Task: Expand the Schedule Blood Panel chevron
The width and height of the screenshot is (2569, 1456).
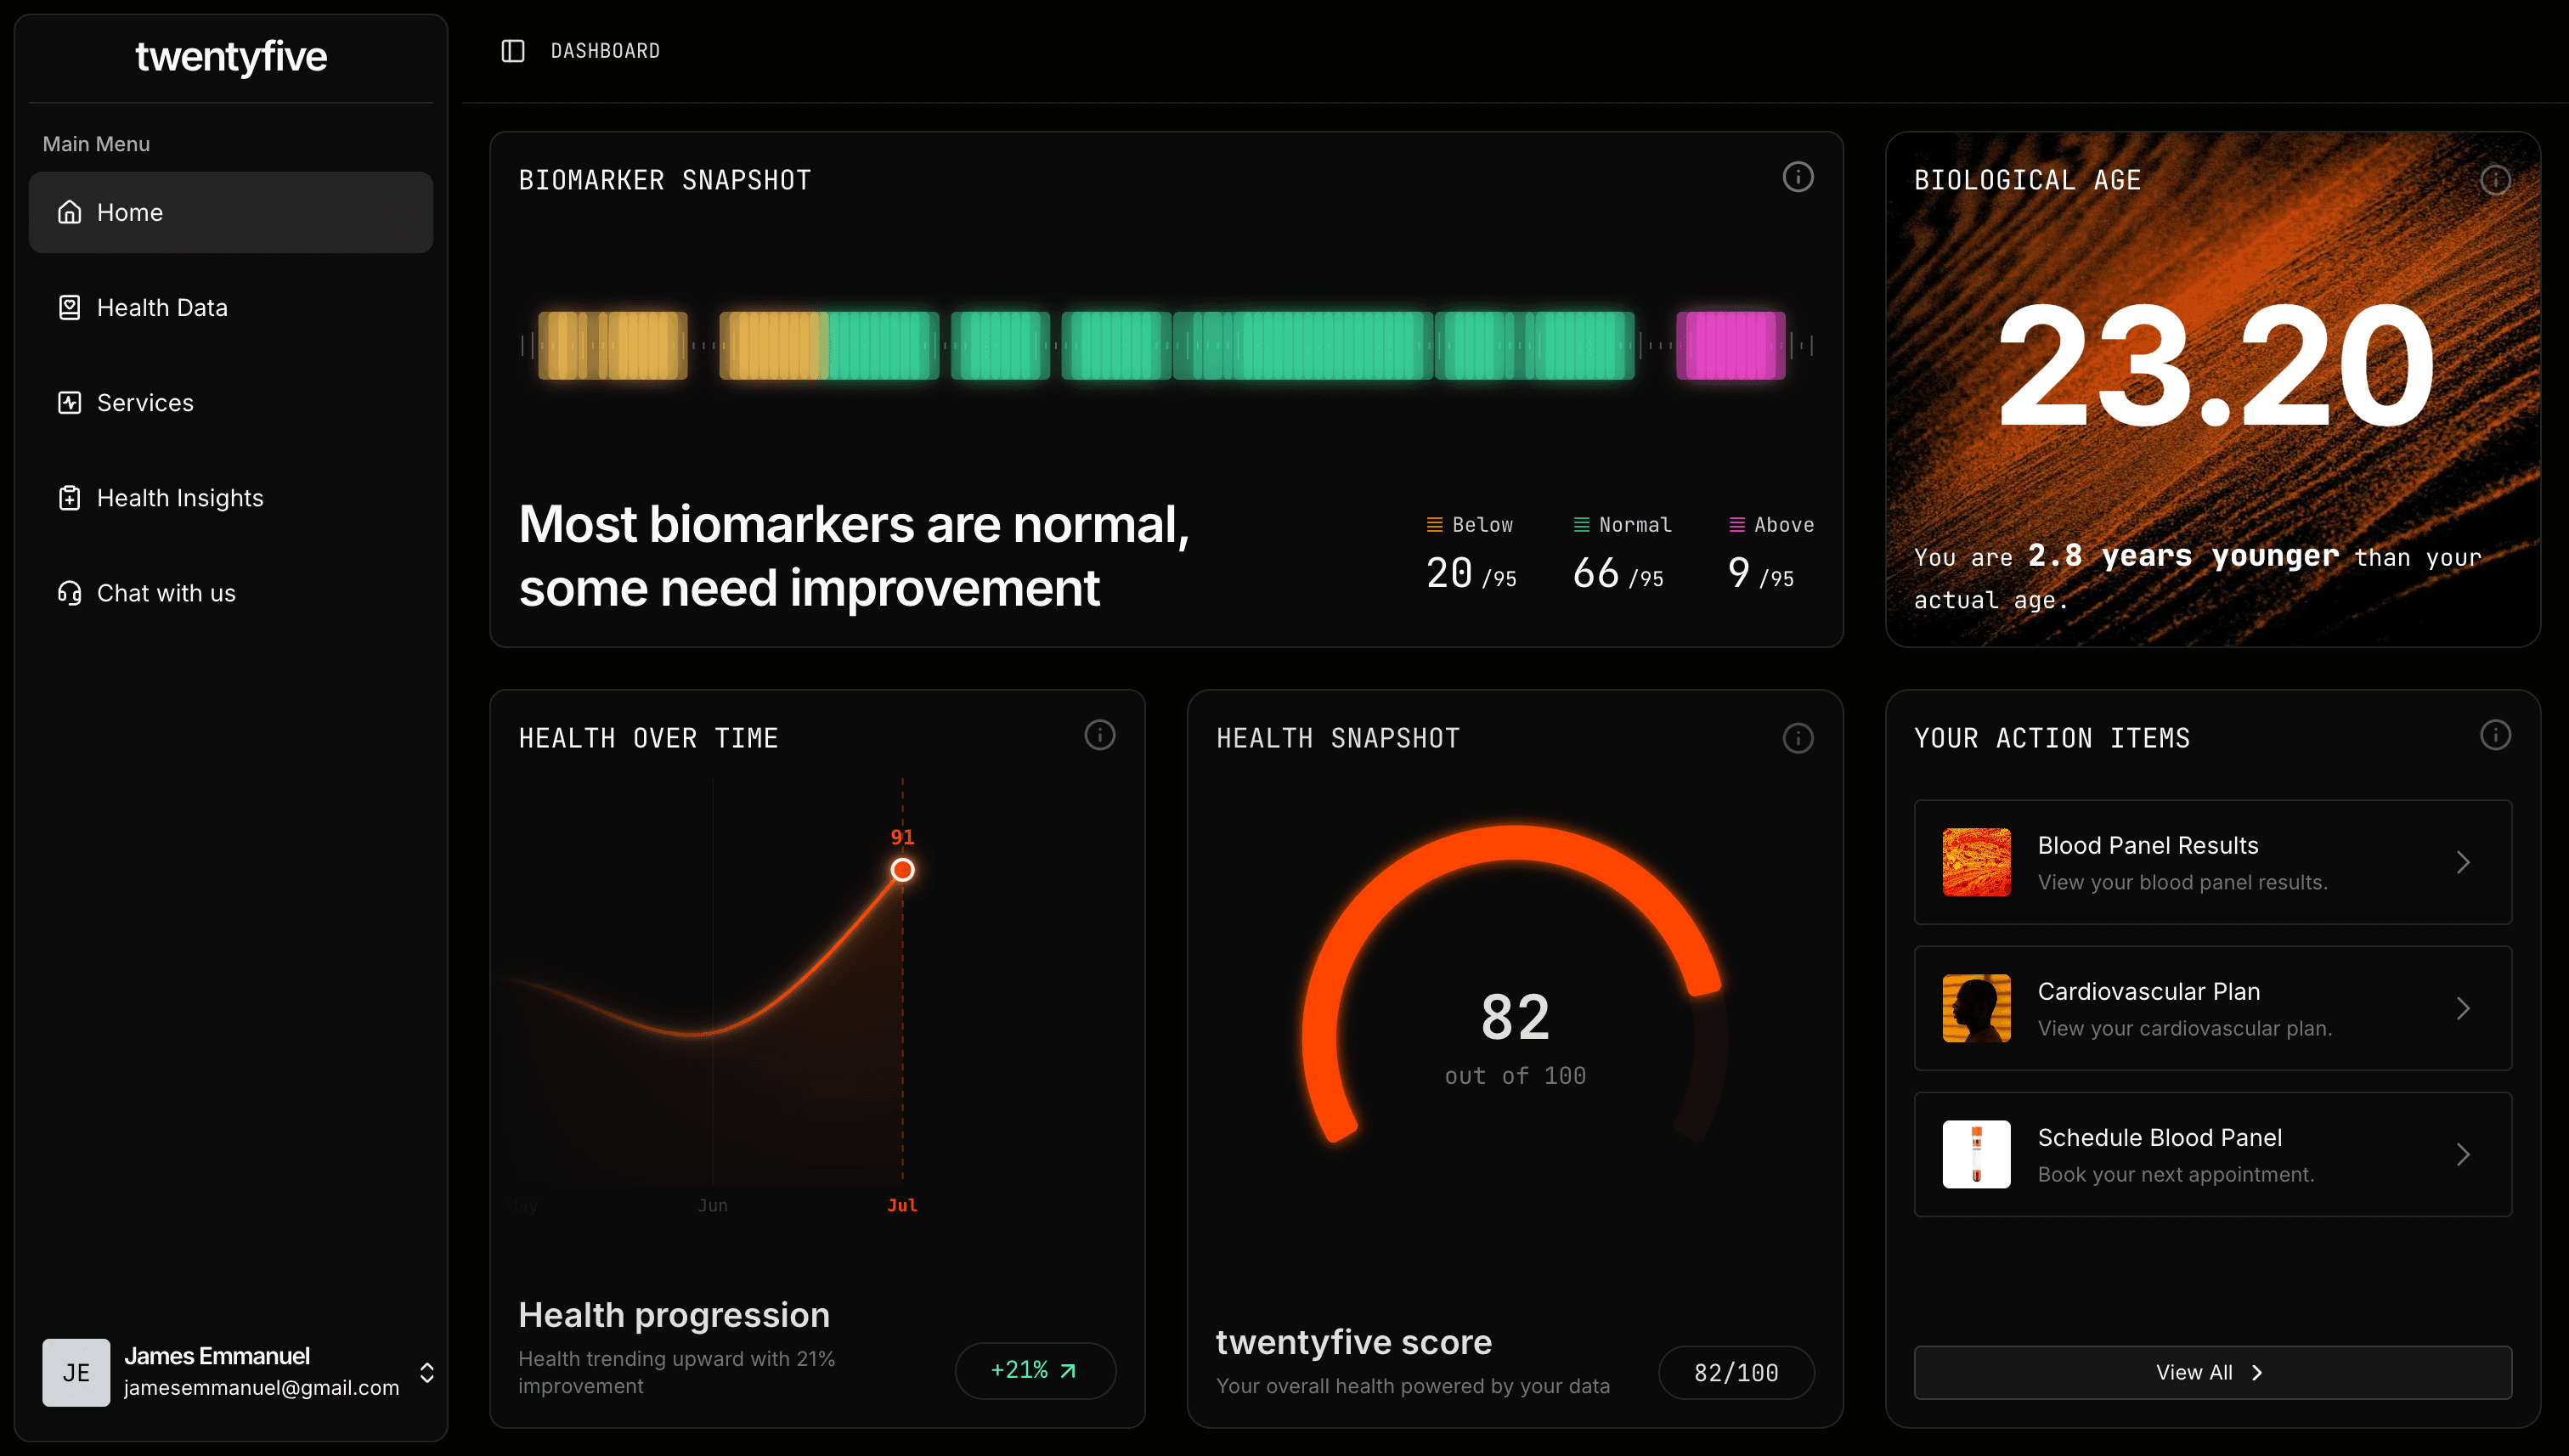Action: pos(2462,1154)
